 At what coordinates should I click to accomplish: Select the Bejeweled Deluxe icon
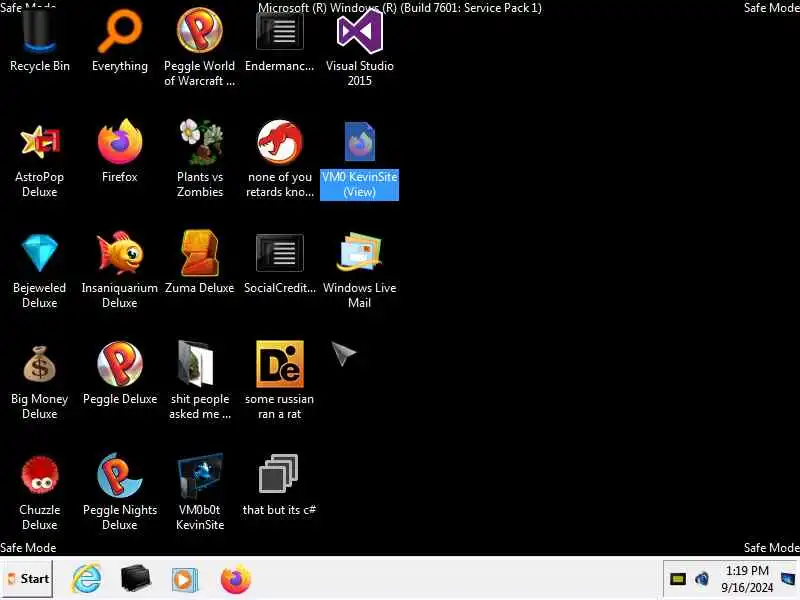(x=40, y=253)
